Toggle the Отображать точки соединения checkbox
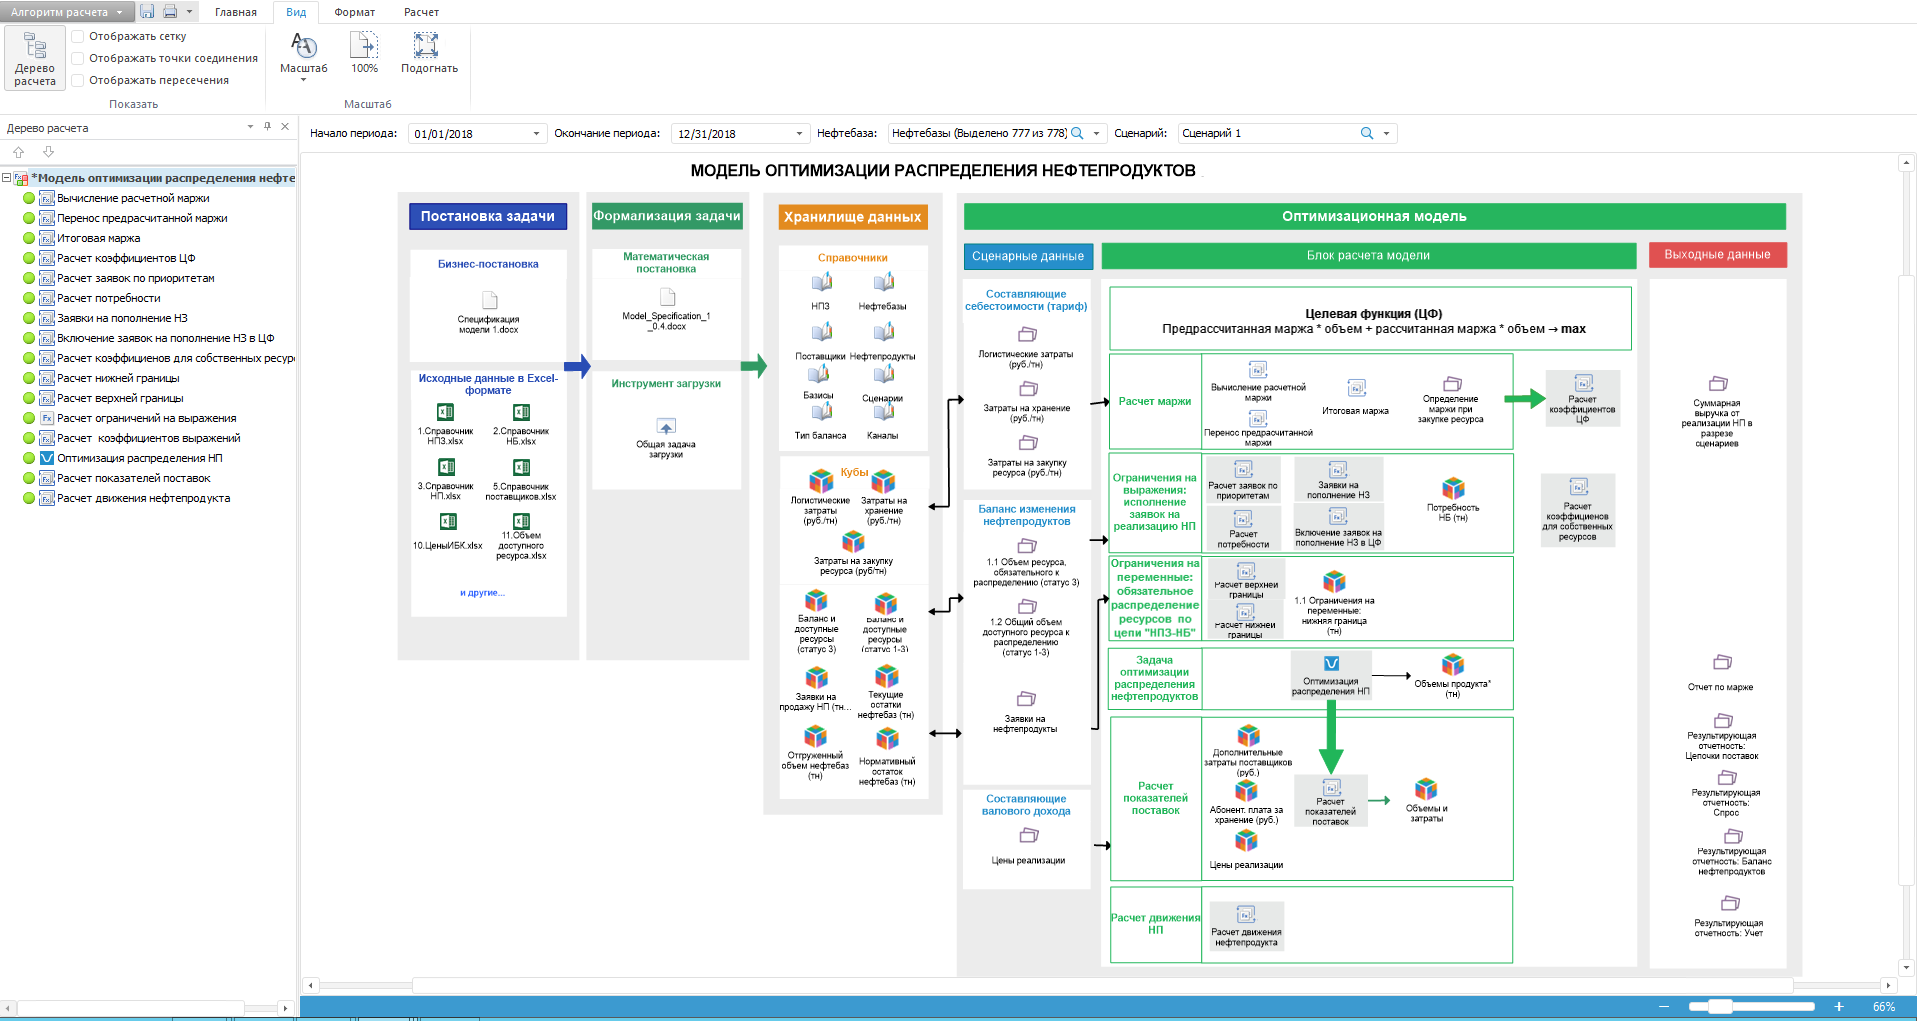 [x=78, y=58]
